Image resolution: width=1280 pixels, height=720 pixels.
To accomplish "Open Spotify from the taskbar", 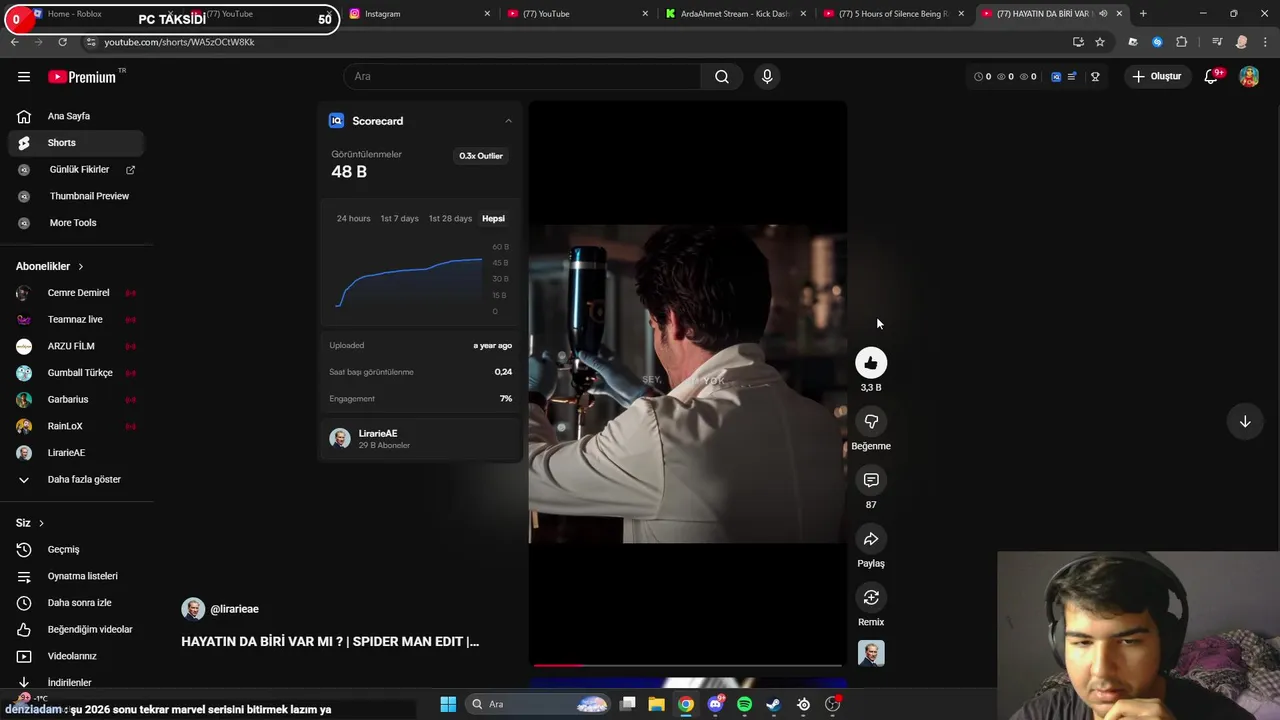I will click(744, 704).
